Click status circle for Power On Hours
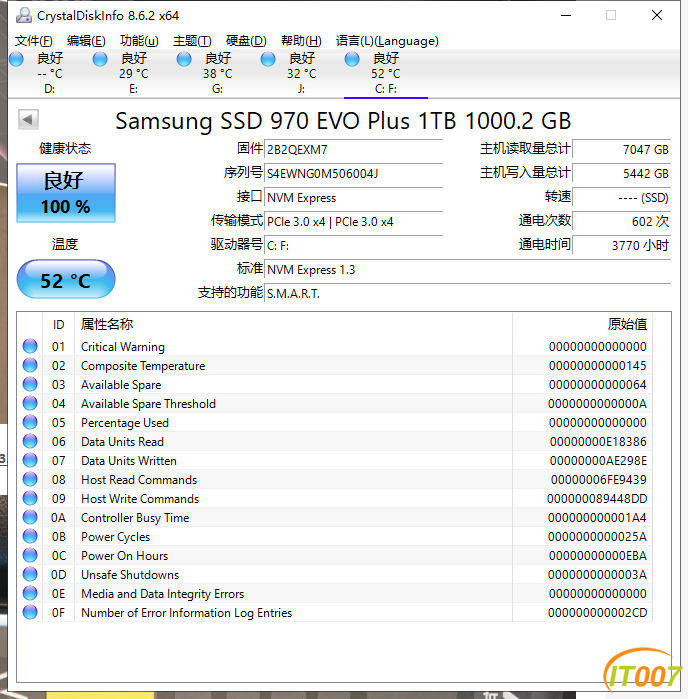Screen dimensions: 688x699 click(30, 555)
